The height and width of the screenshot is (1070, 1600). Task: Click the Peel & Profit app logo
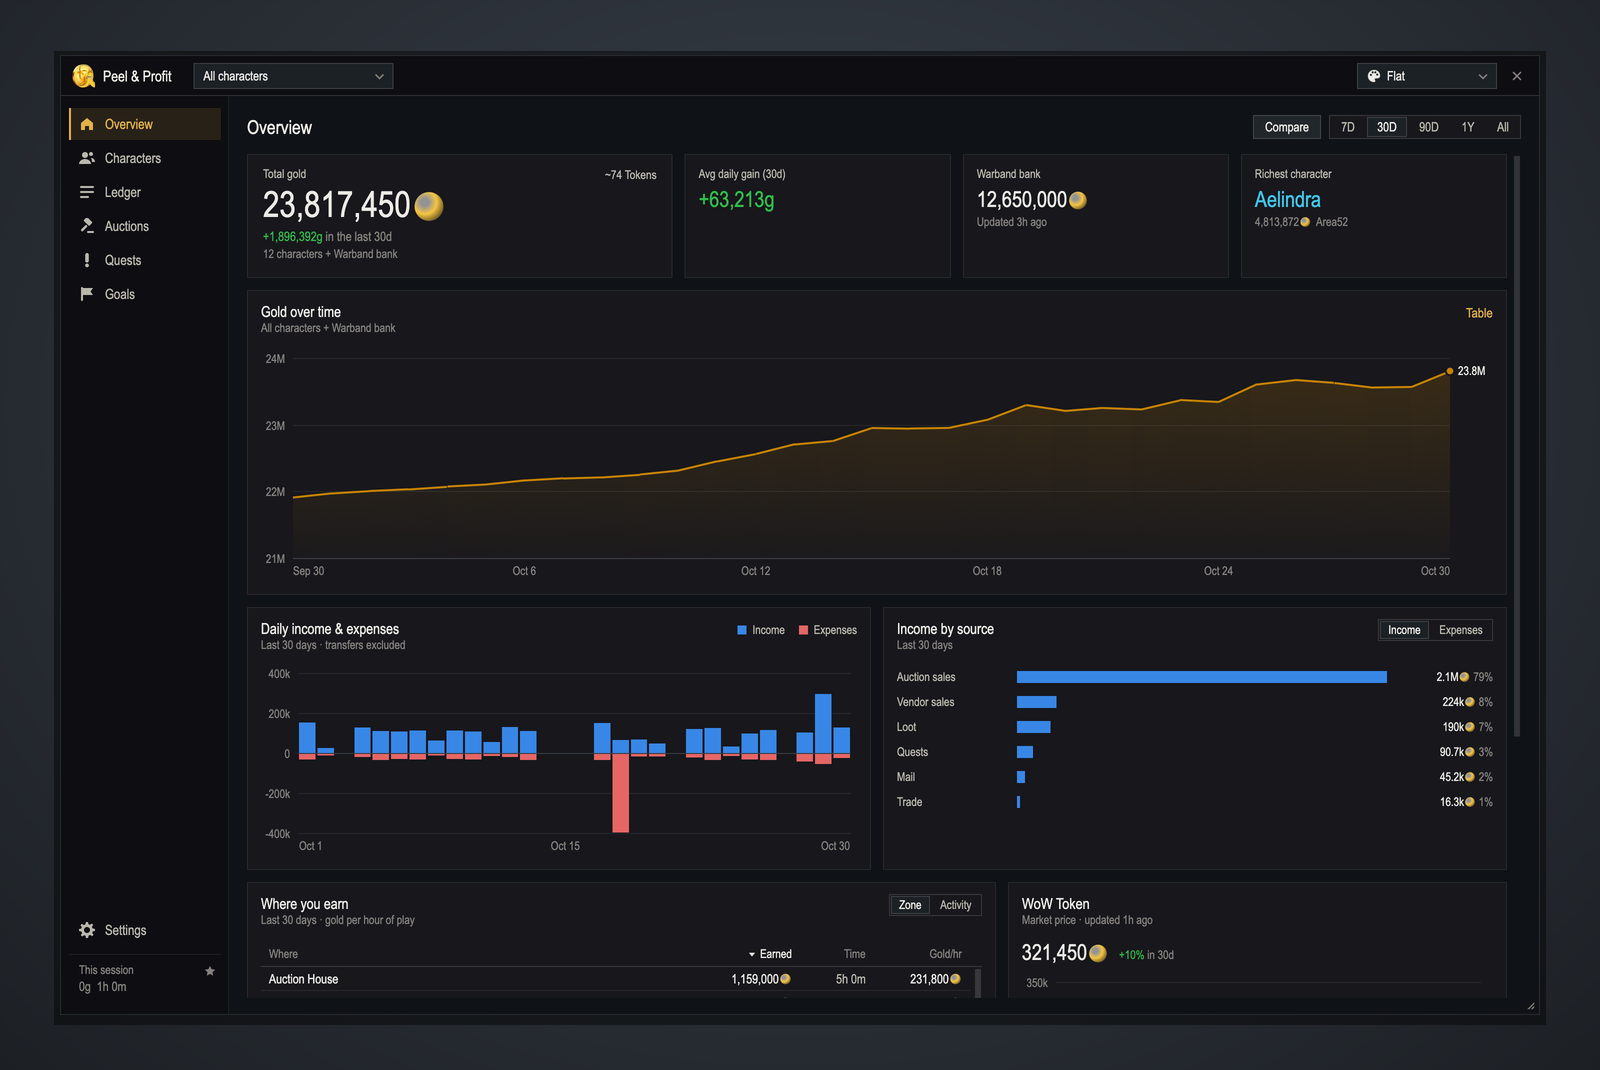click(x=84, y=76)
